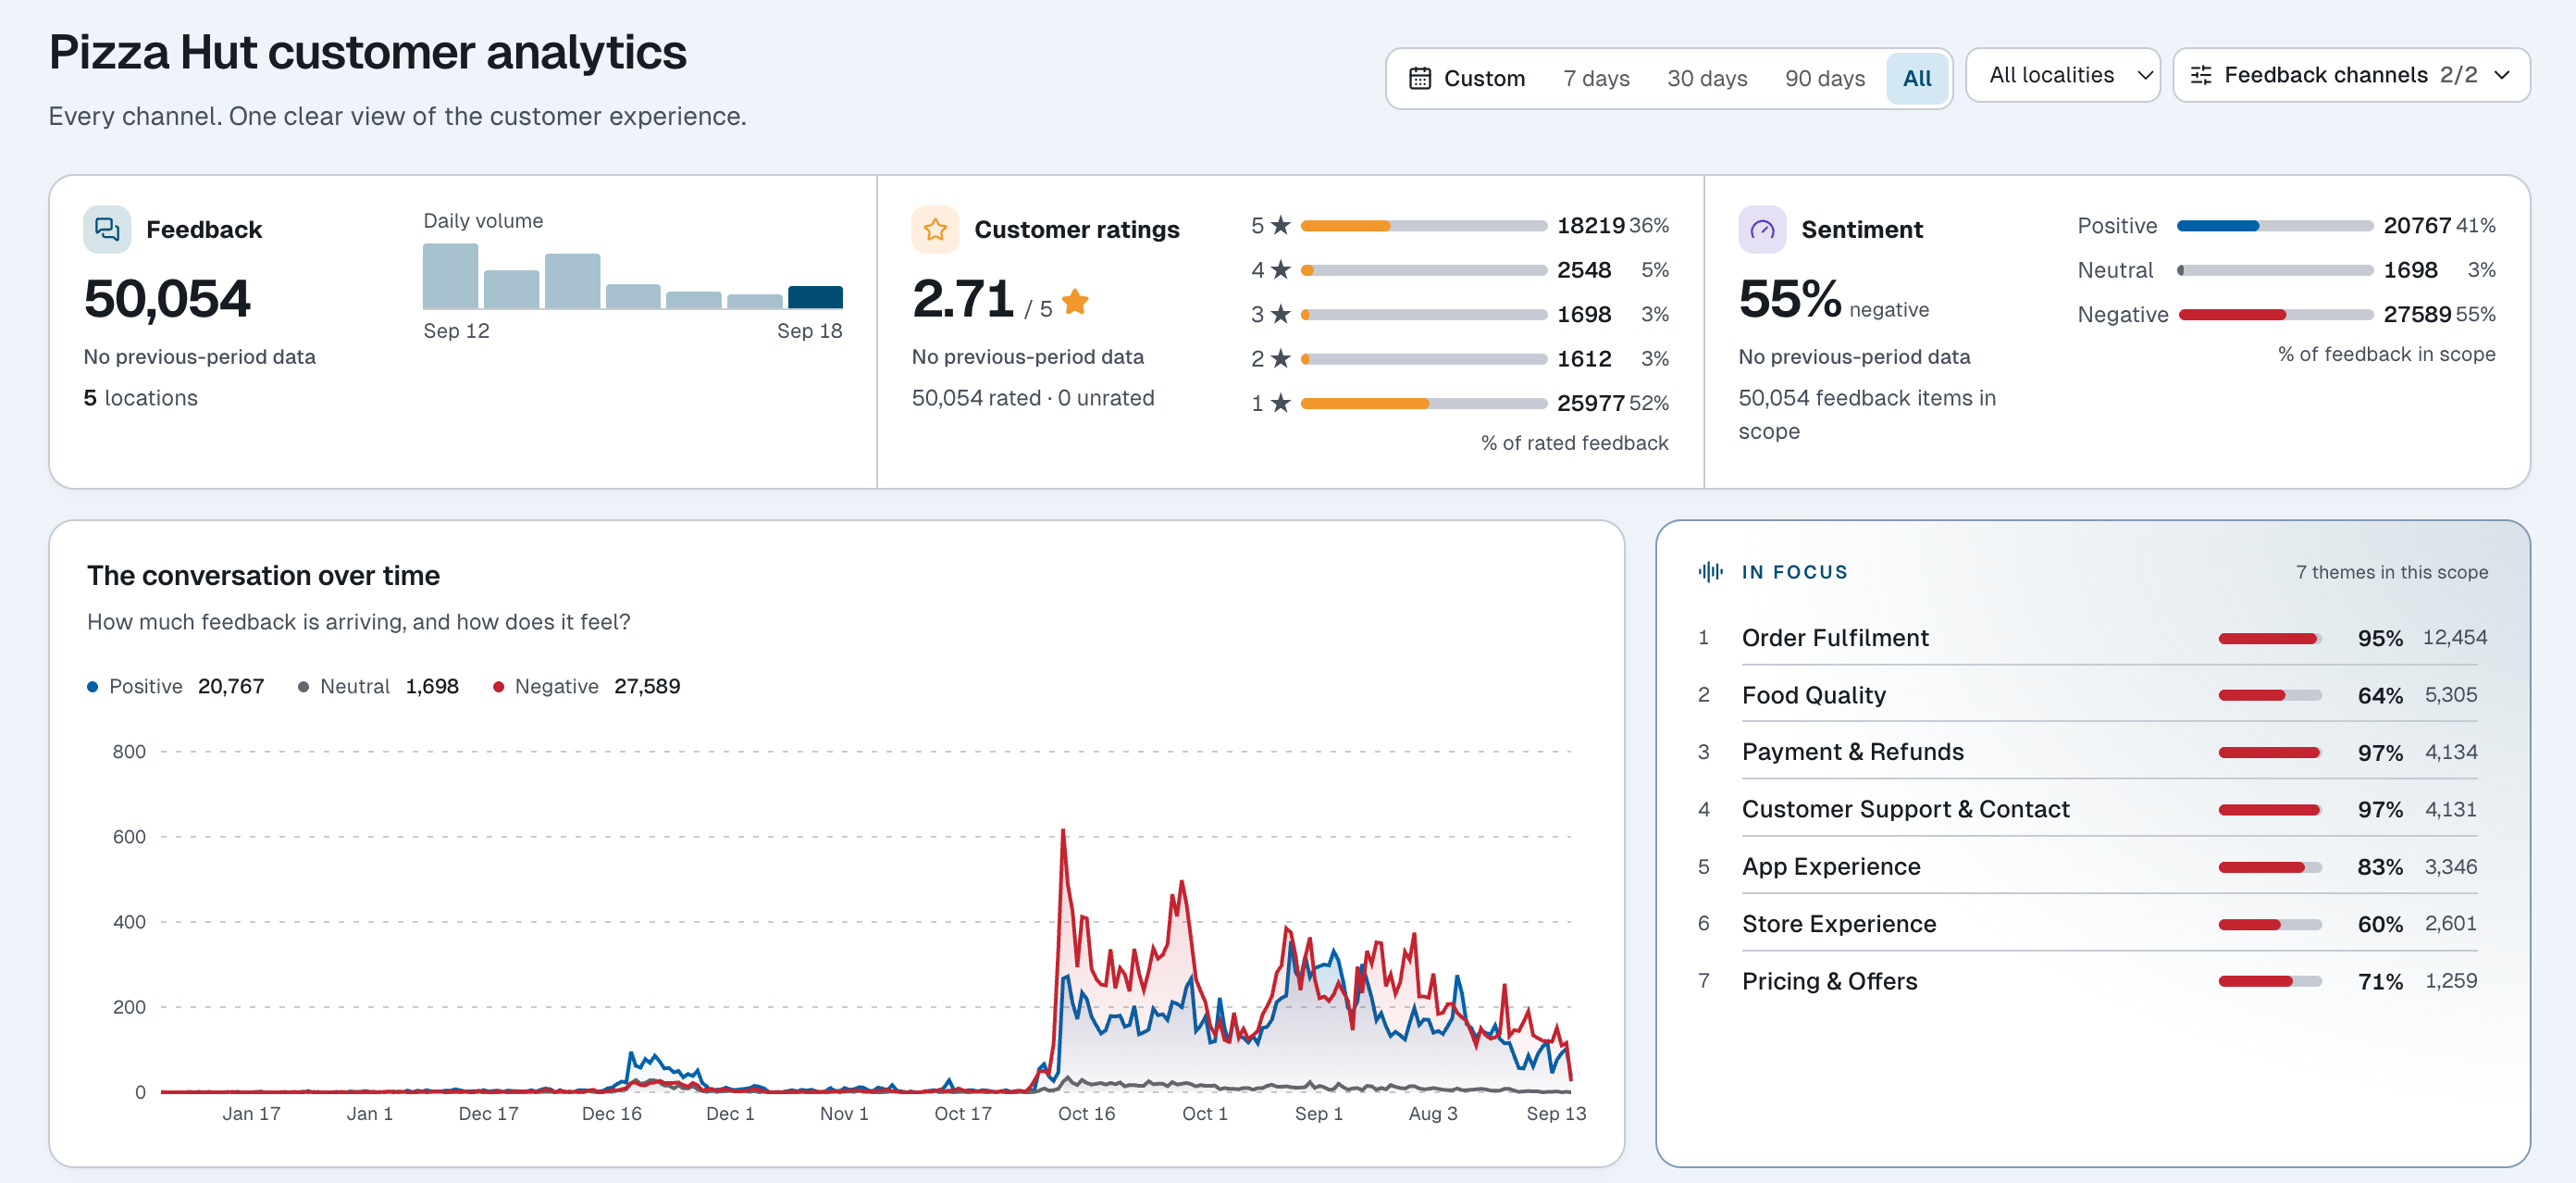Click the filter sliders icon in Feedback channels

tap(2201, 75)
